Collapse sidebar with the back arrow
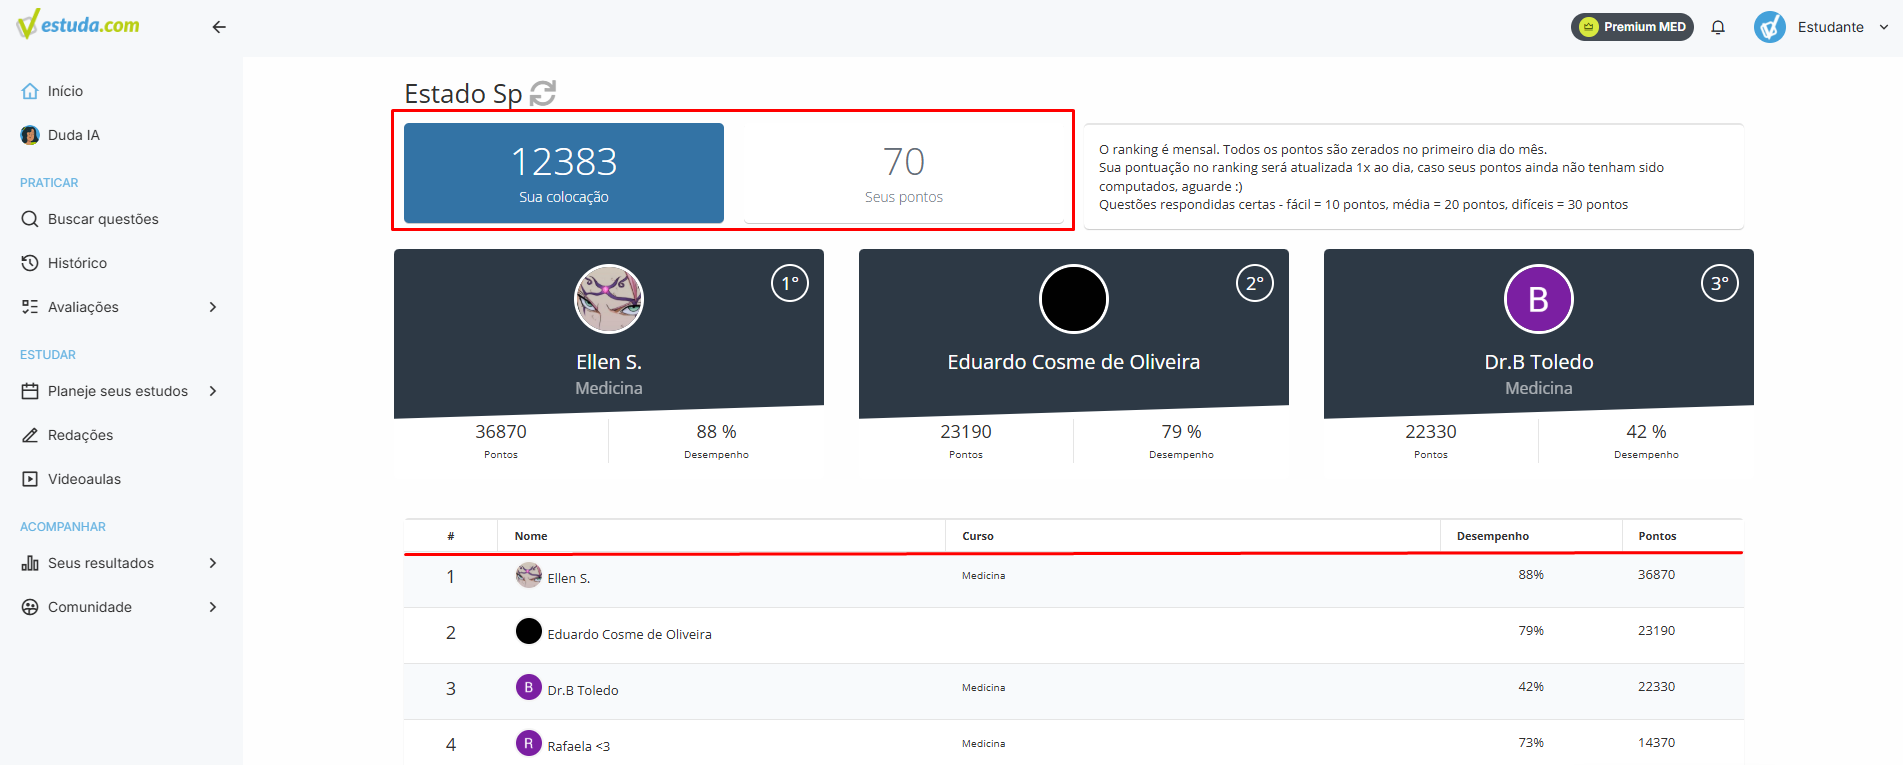The image size is (1903, 765). (x=219, y=27)
